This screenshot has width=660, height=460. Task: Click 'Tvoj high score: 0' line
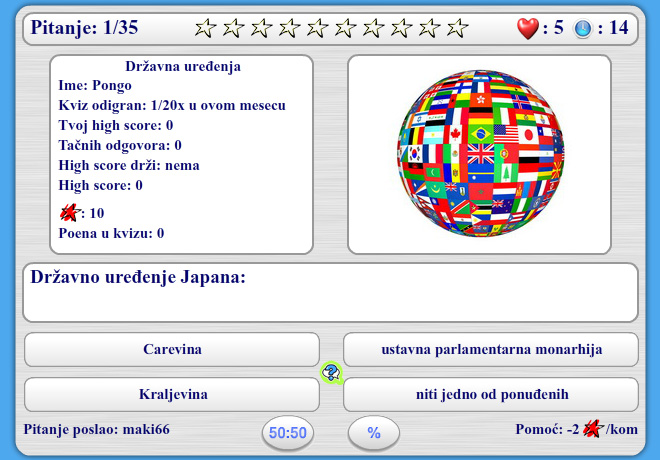point(116,125)
